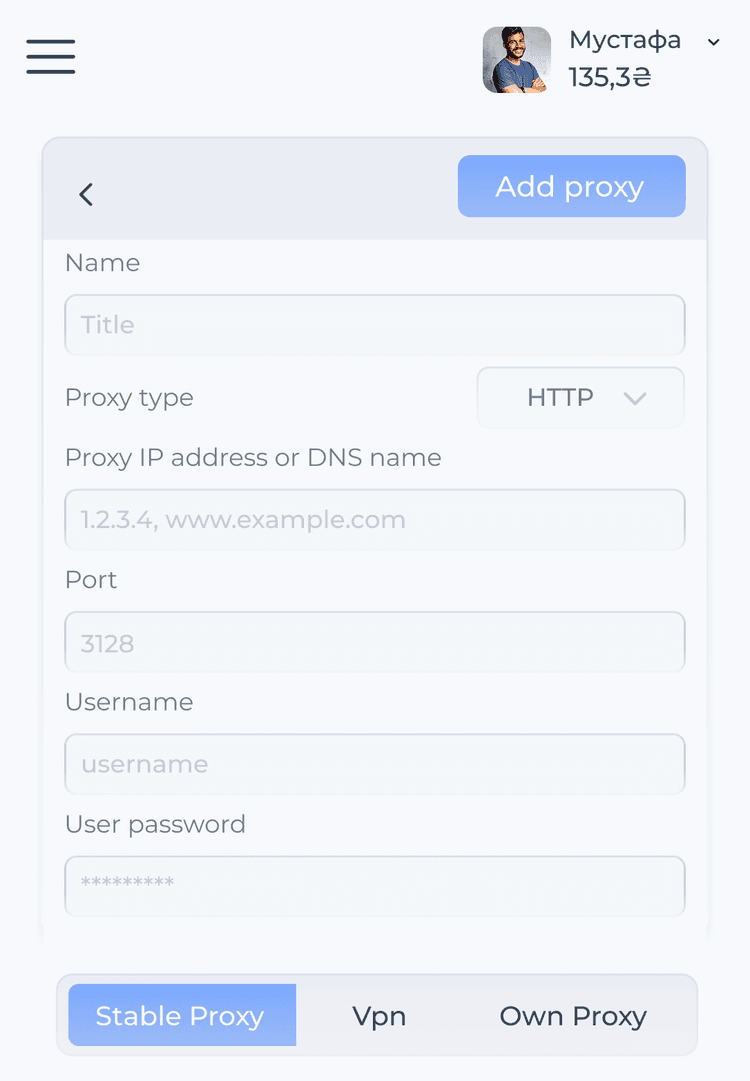Click the Name field label

coord(102,263)
